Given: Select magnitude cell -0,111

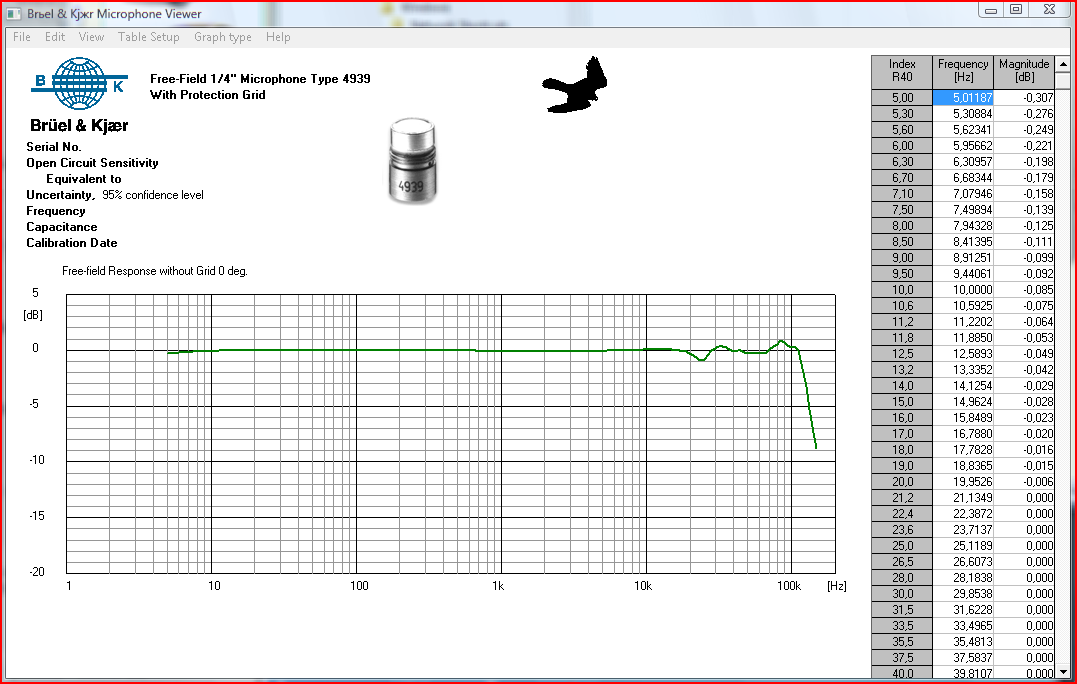Looking at the screenshot, I should tap(1024, 242).
